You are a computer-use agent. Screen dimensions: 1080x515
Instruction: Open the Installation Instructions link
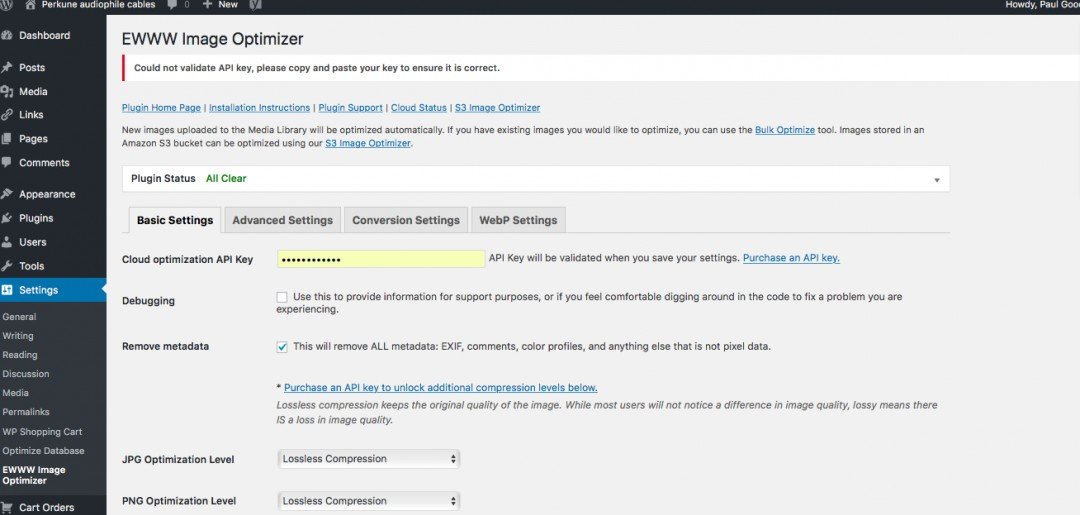click(x=260, y=108)
